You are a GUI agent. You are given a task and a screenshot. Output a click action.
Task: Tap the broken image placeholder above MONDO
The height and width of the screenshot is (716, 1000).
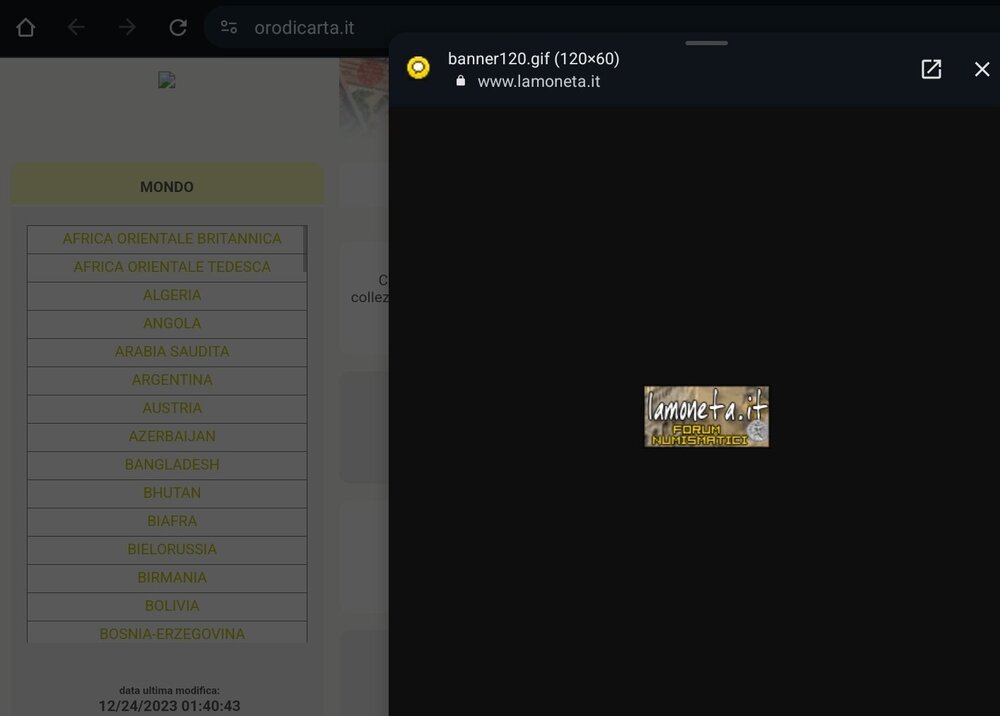tap(167, 81)
